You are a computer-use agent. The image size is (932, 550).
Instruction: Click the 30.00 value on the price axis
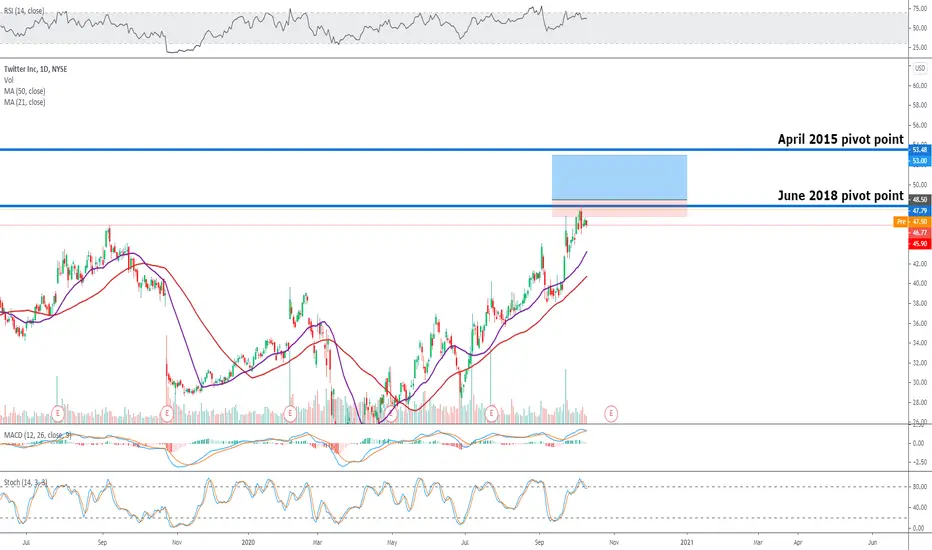(x=920, y=383)
